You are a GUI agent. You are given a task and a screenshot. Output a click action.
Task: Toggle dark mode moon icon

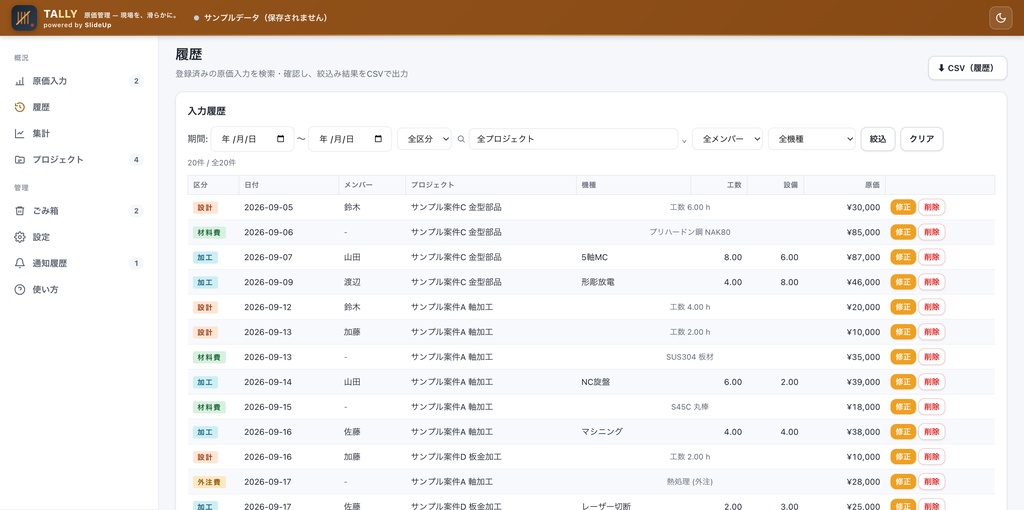[1000, 18]
